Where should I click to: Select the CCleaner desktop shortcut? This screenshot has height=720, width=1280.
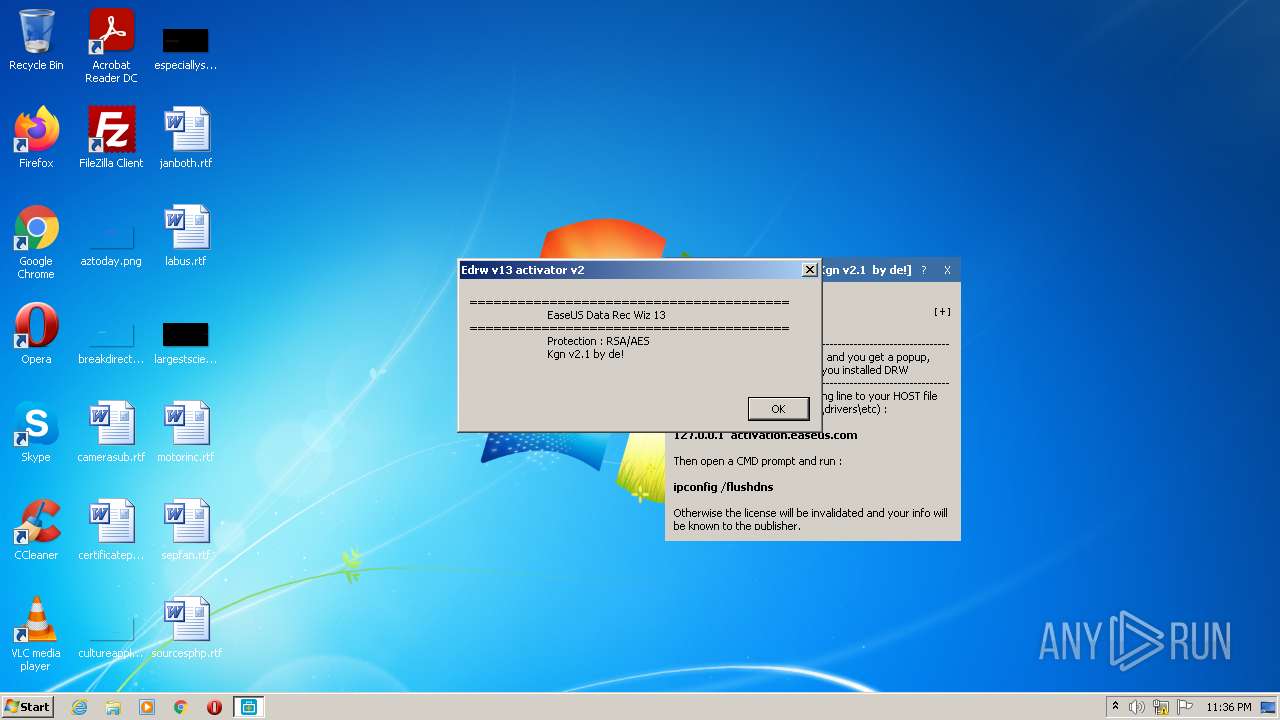pos(36,529)
